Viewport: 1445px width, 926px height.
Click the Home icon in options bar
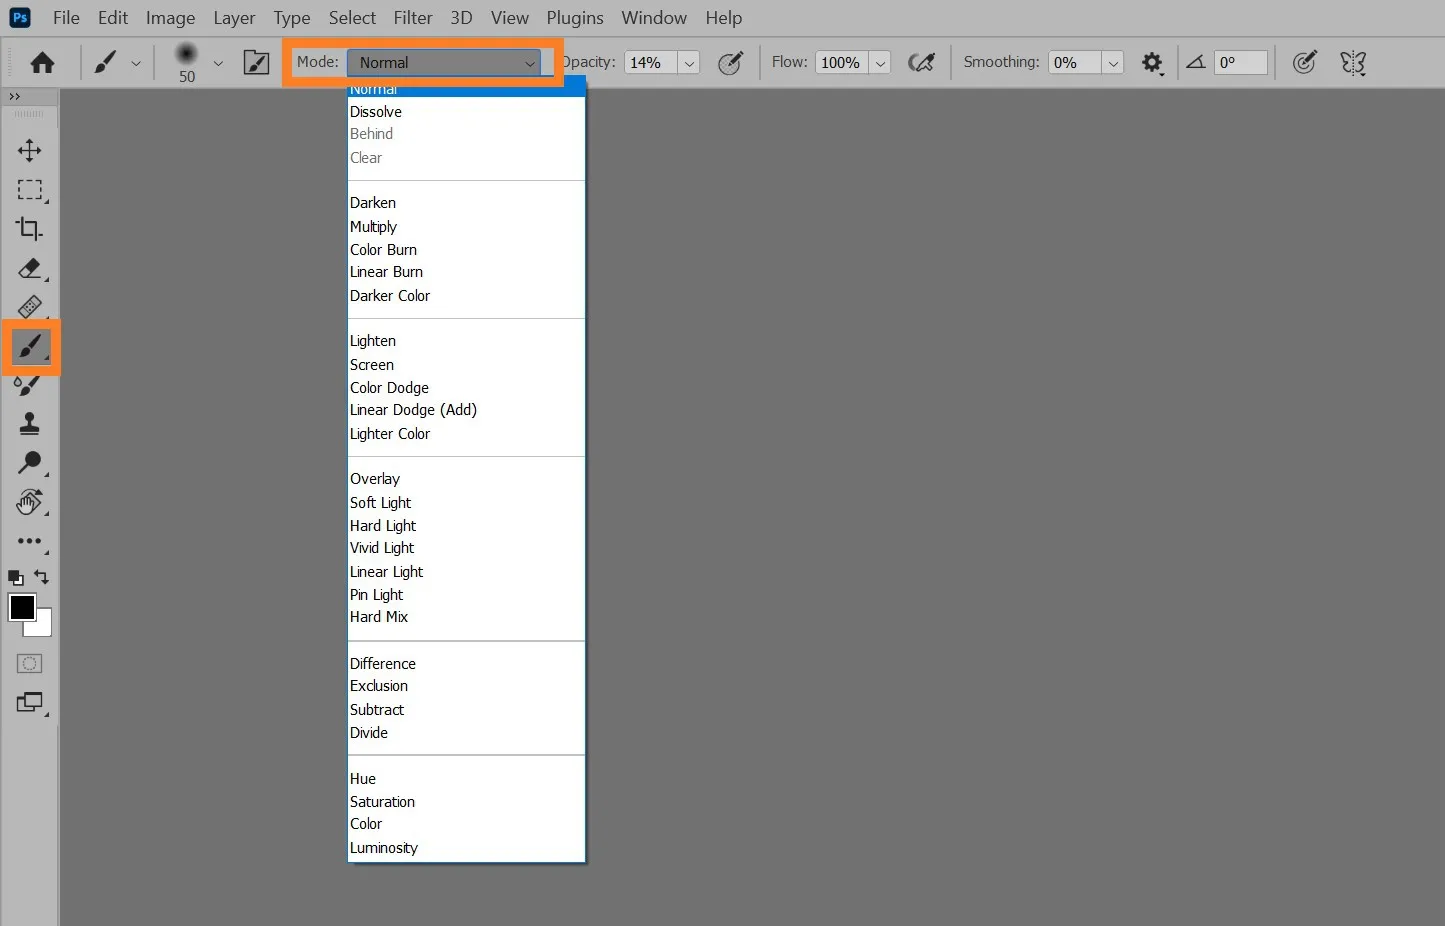[42, 63]
